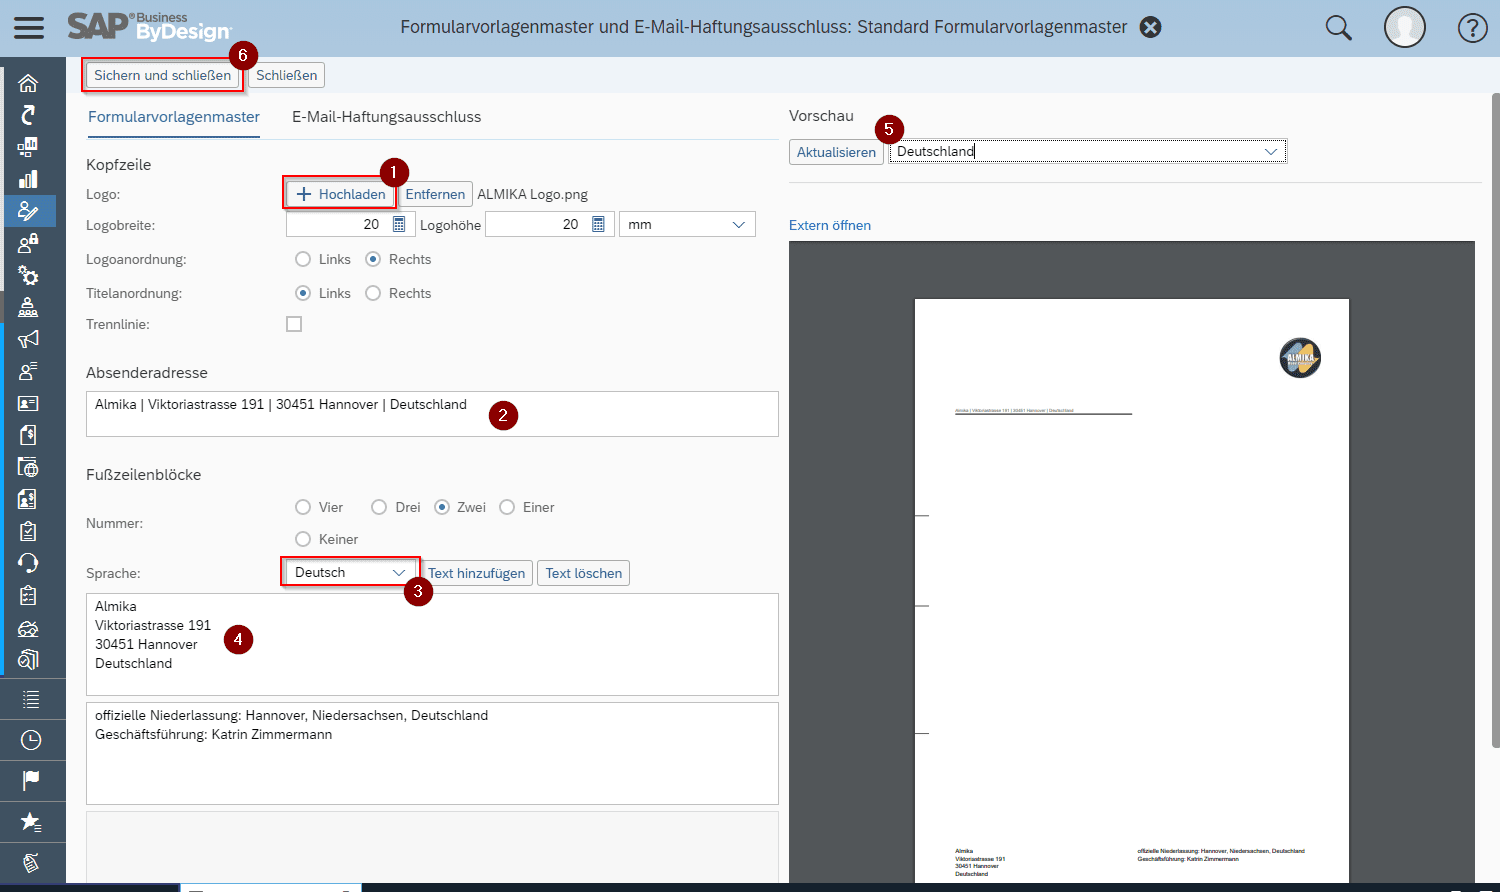The width and height of the screenshot is (1500, 892).
Task: Select Einer footer block
Action: 507,507
